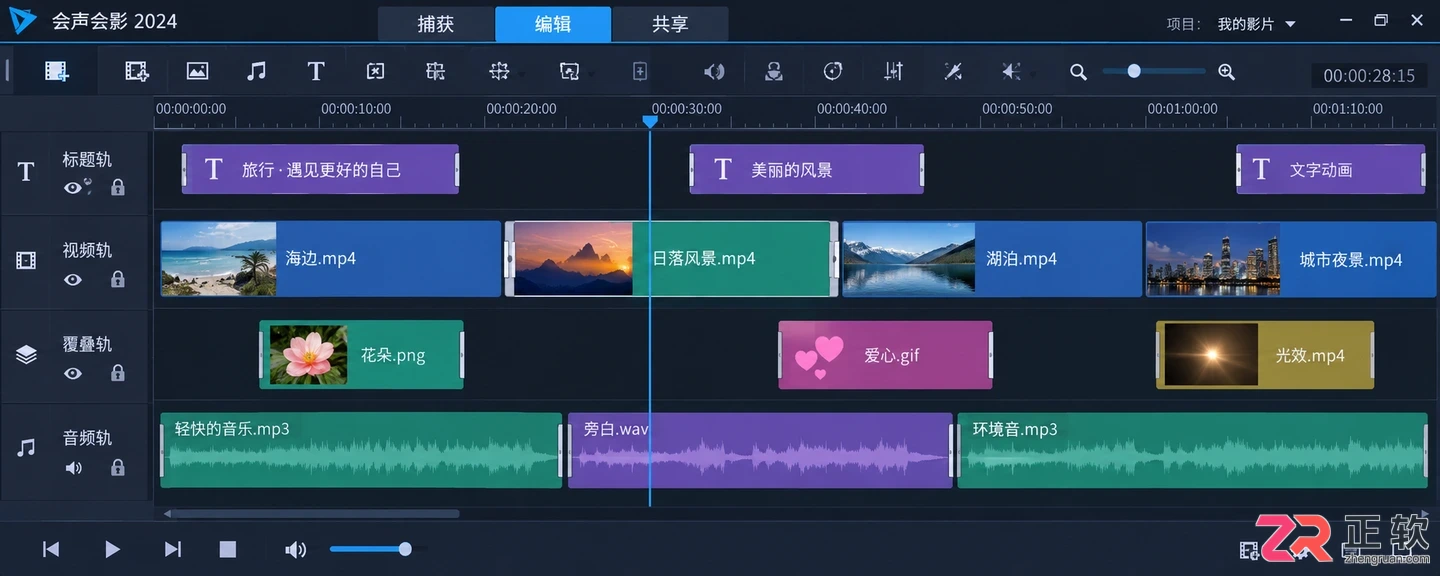Click the insert photo icon in toolbar
Screen dimensions: 1440x576
[197, 71]
